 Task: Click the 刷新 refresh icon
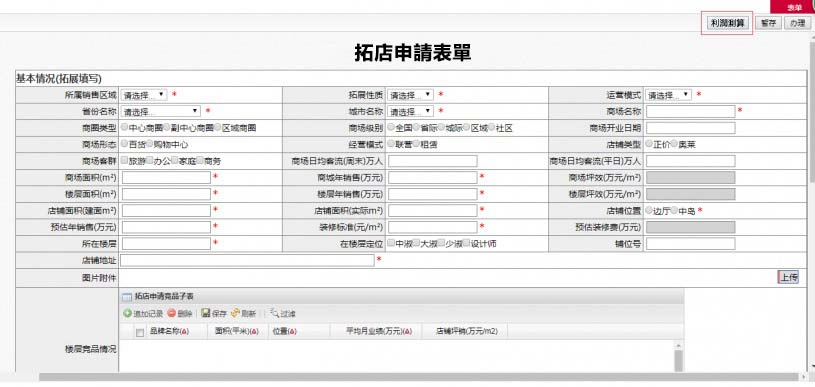tap(235, 313)
